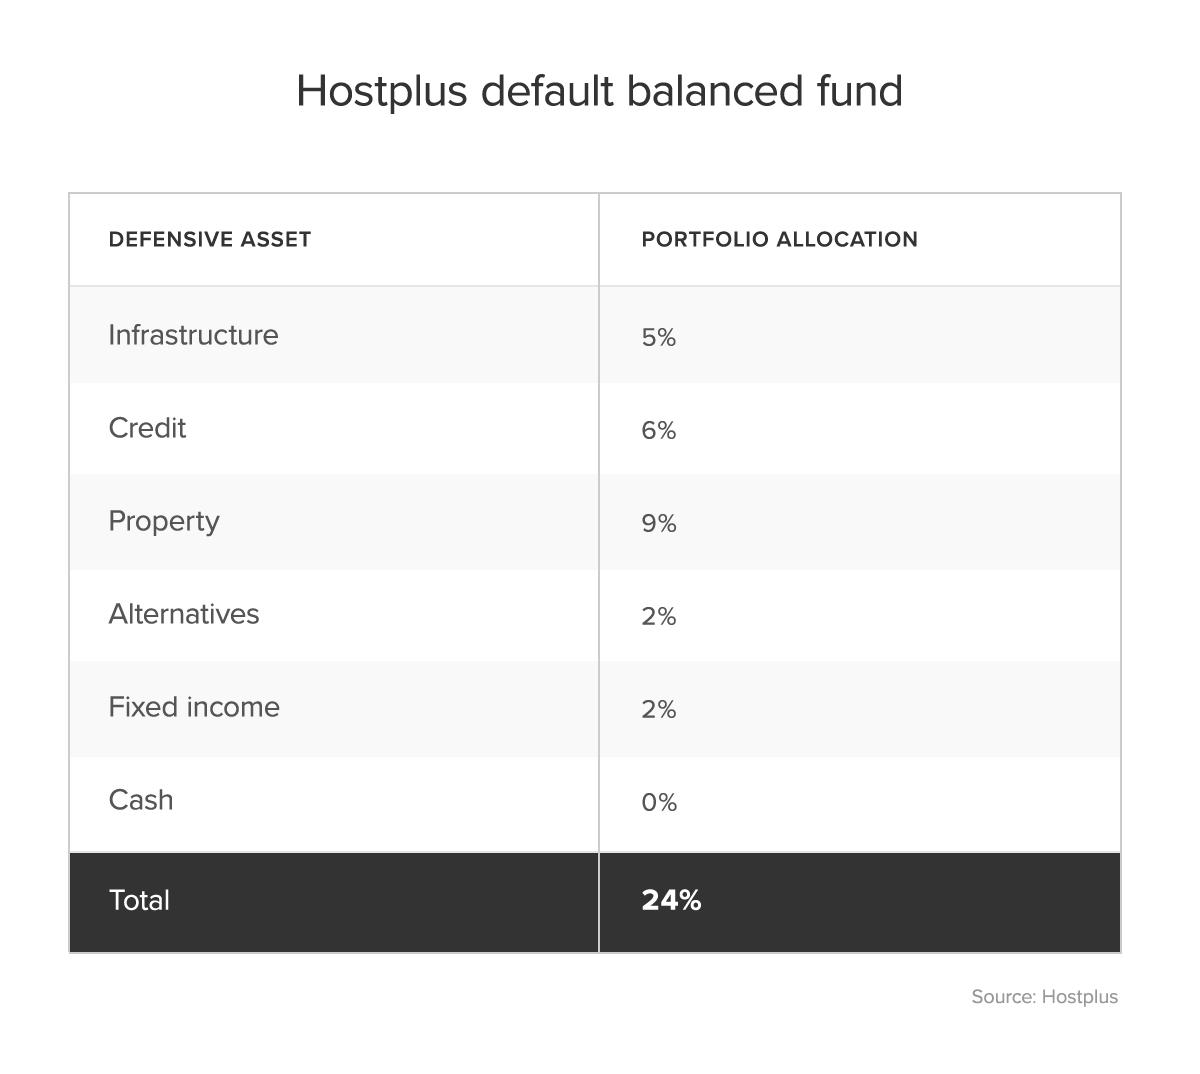Click the Cash row label

pos(141,800)
